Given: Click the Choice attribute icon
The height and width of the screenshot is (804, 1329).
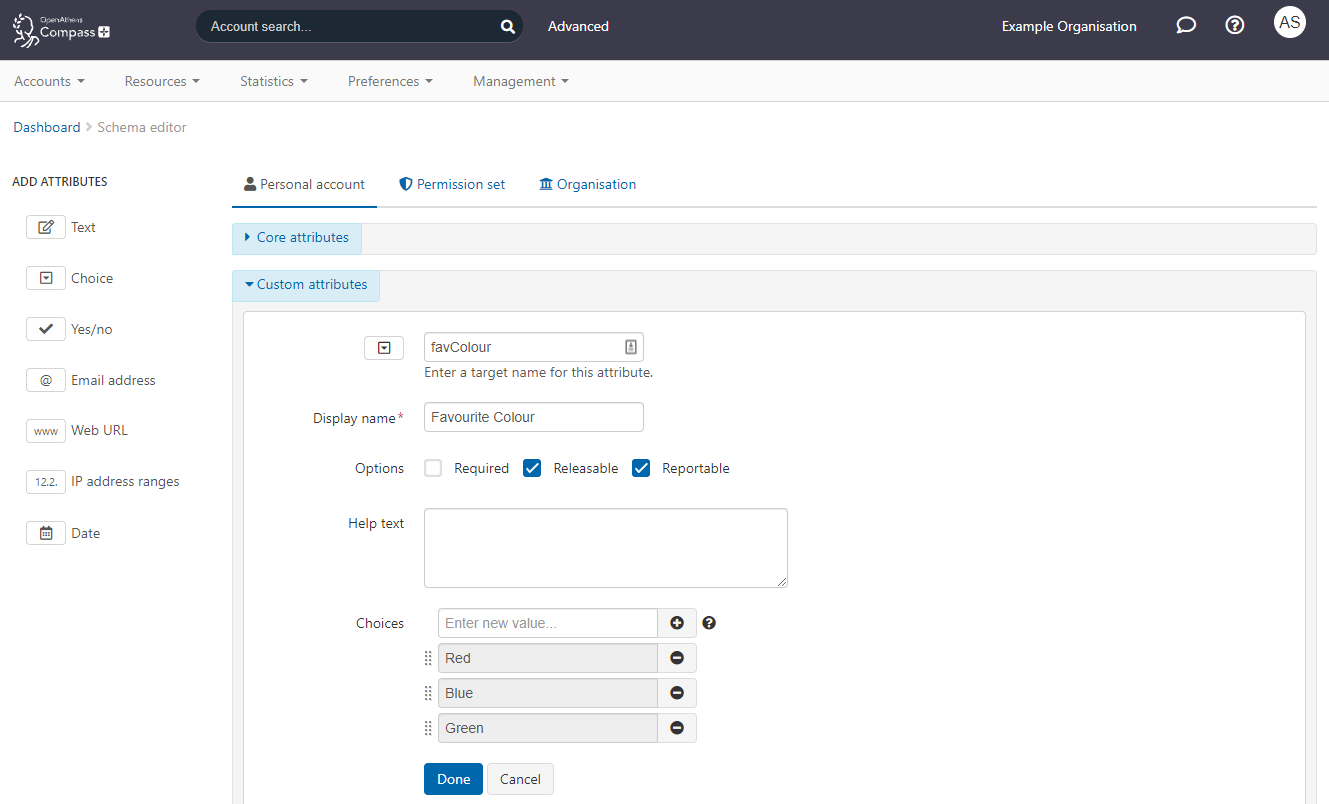Looking at the screenshot, I should coord(46,278).
